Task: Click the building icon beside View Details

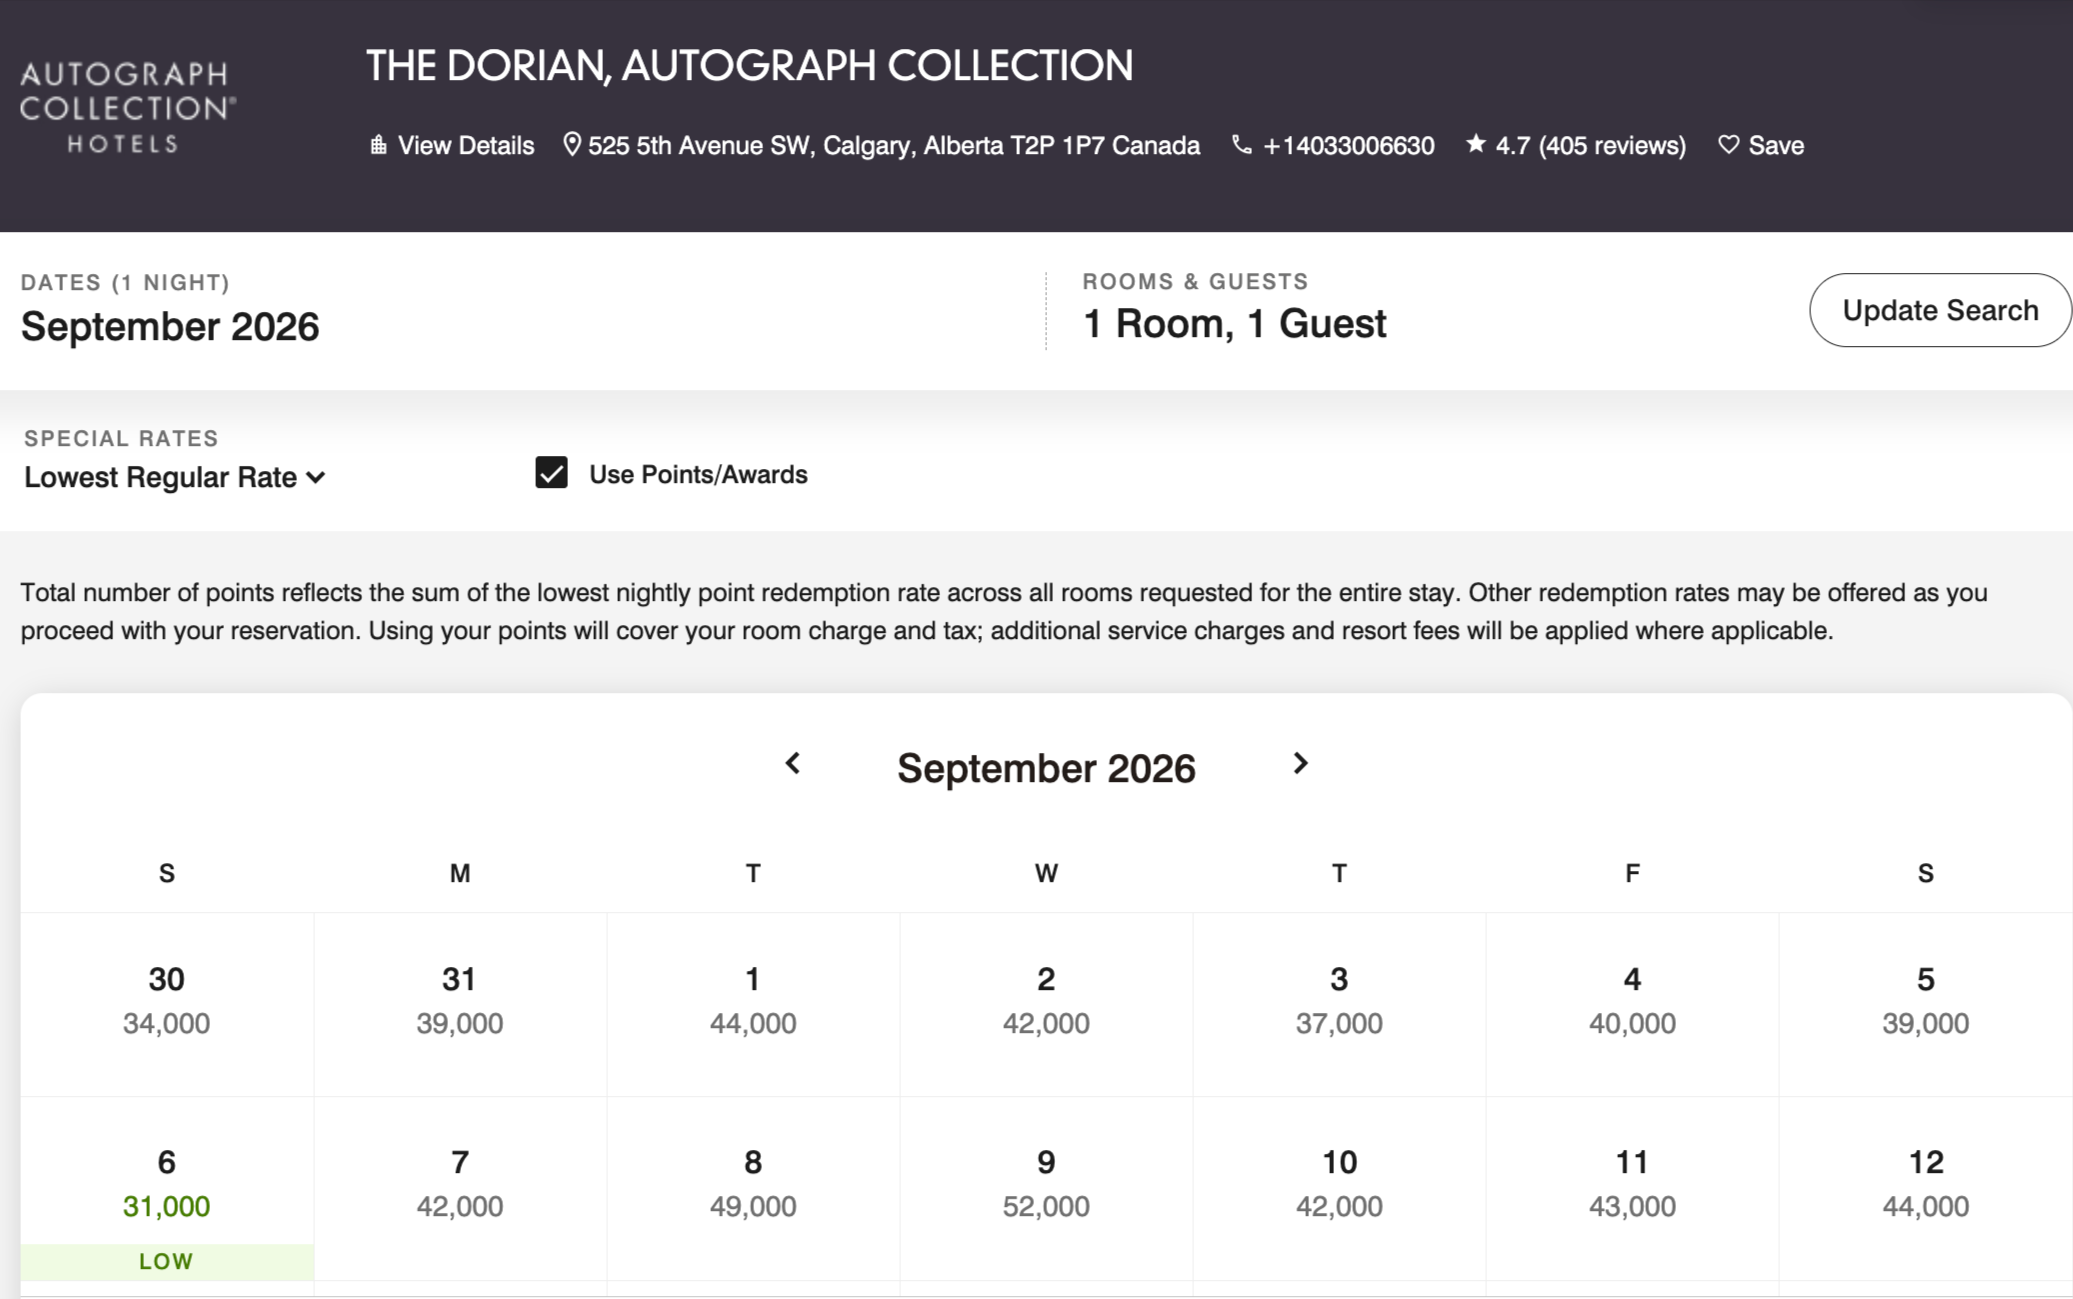Action: coord(378,145)
